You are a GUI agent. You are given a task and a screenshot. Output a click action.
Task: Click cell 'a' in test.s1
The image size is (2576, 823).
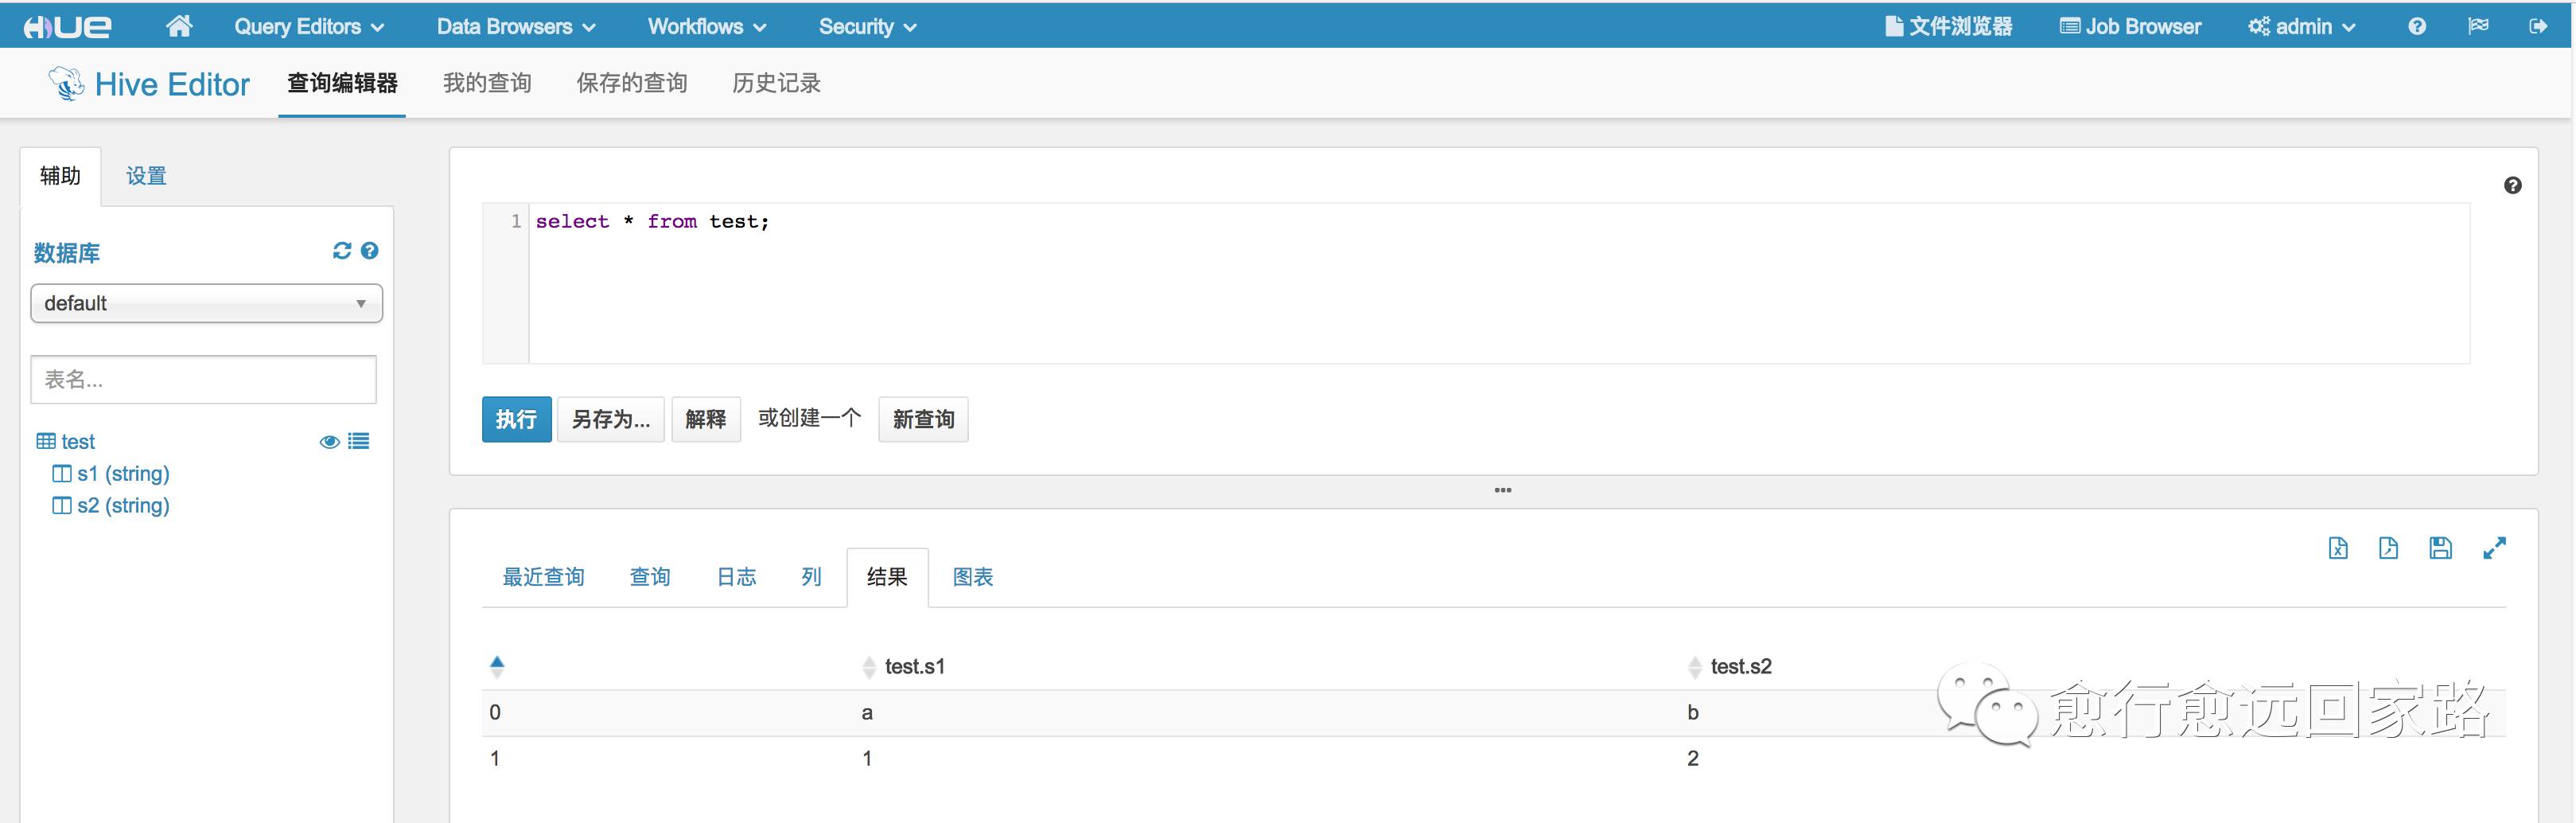[867, 713]
